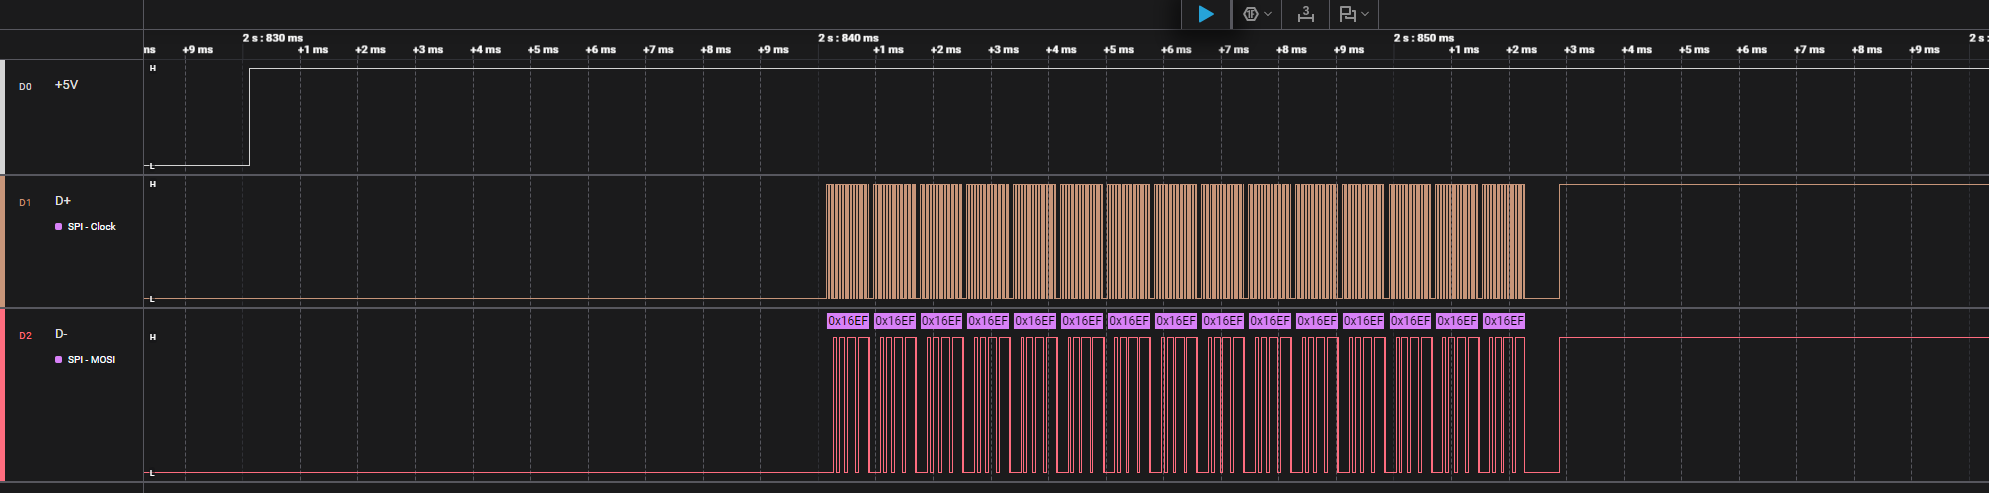Expand the timing marker dropdown chevron

(x=1365, y=14)
